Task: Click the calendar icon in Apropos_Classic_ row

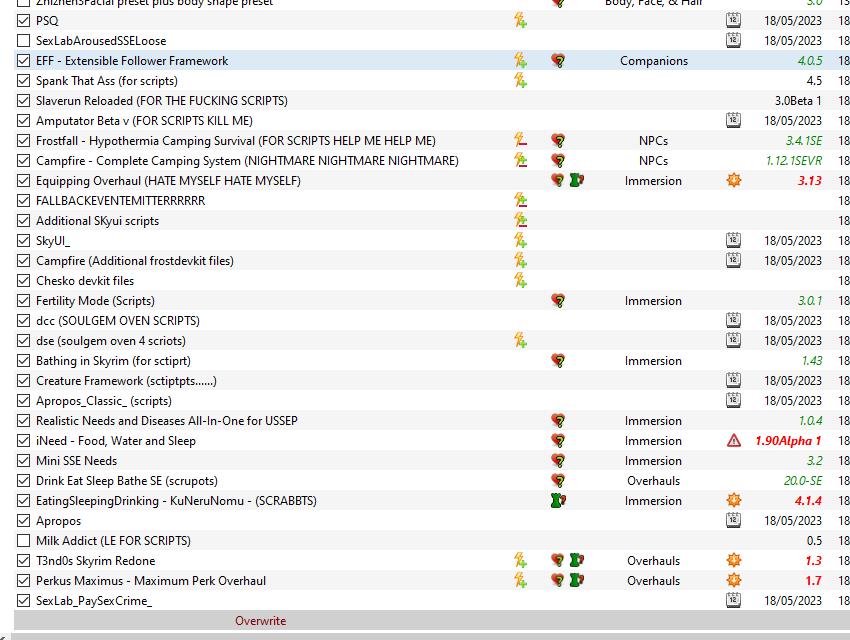Action: [x=733, y=400]
